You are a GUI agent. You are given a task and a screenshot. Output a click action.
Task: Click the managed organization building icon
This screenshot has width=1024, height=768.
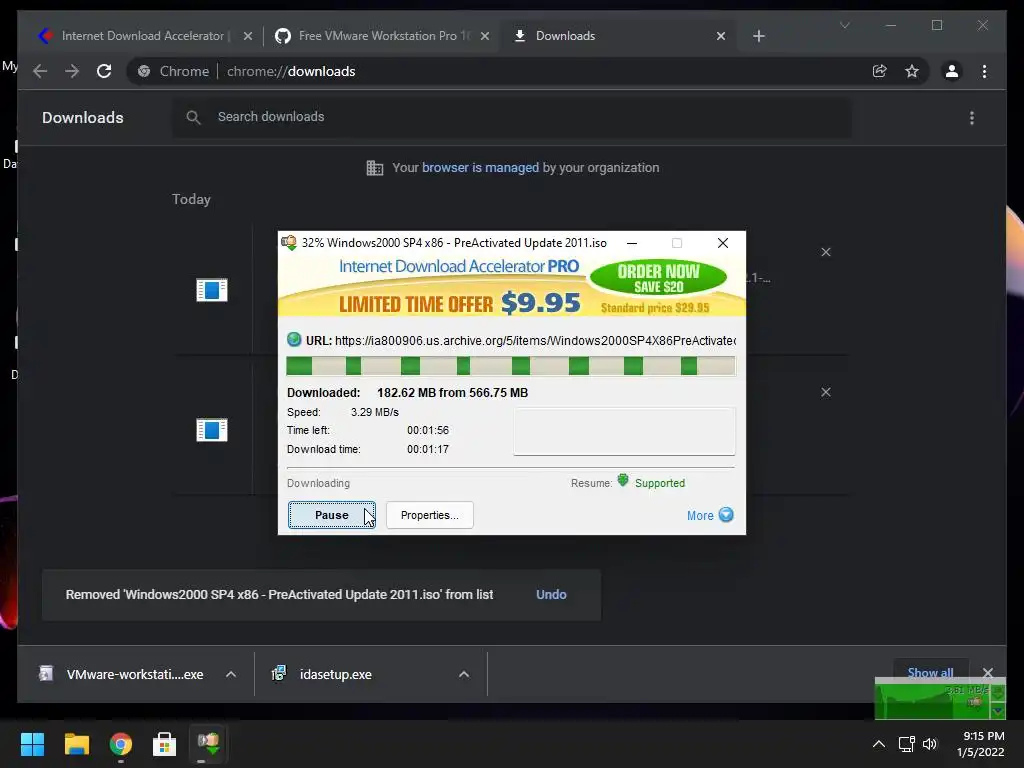point(375,168)
